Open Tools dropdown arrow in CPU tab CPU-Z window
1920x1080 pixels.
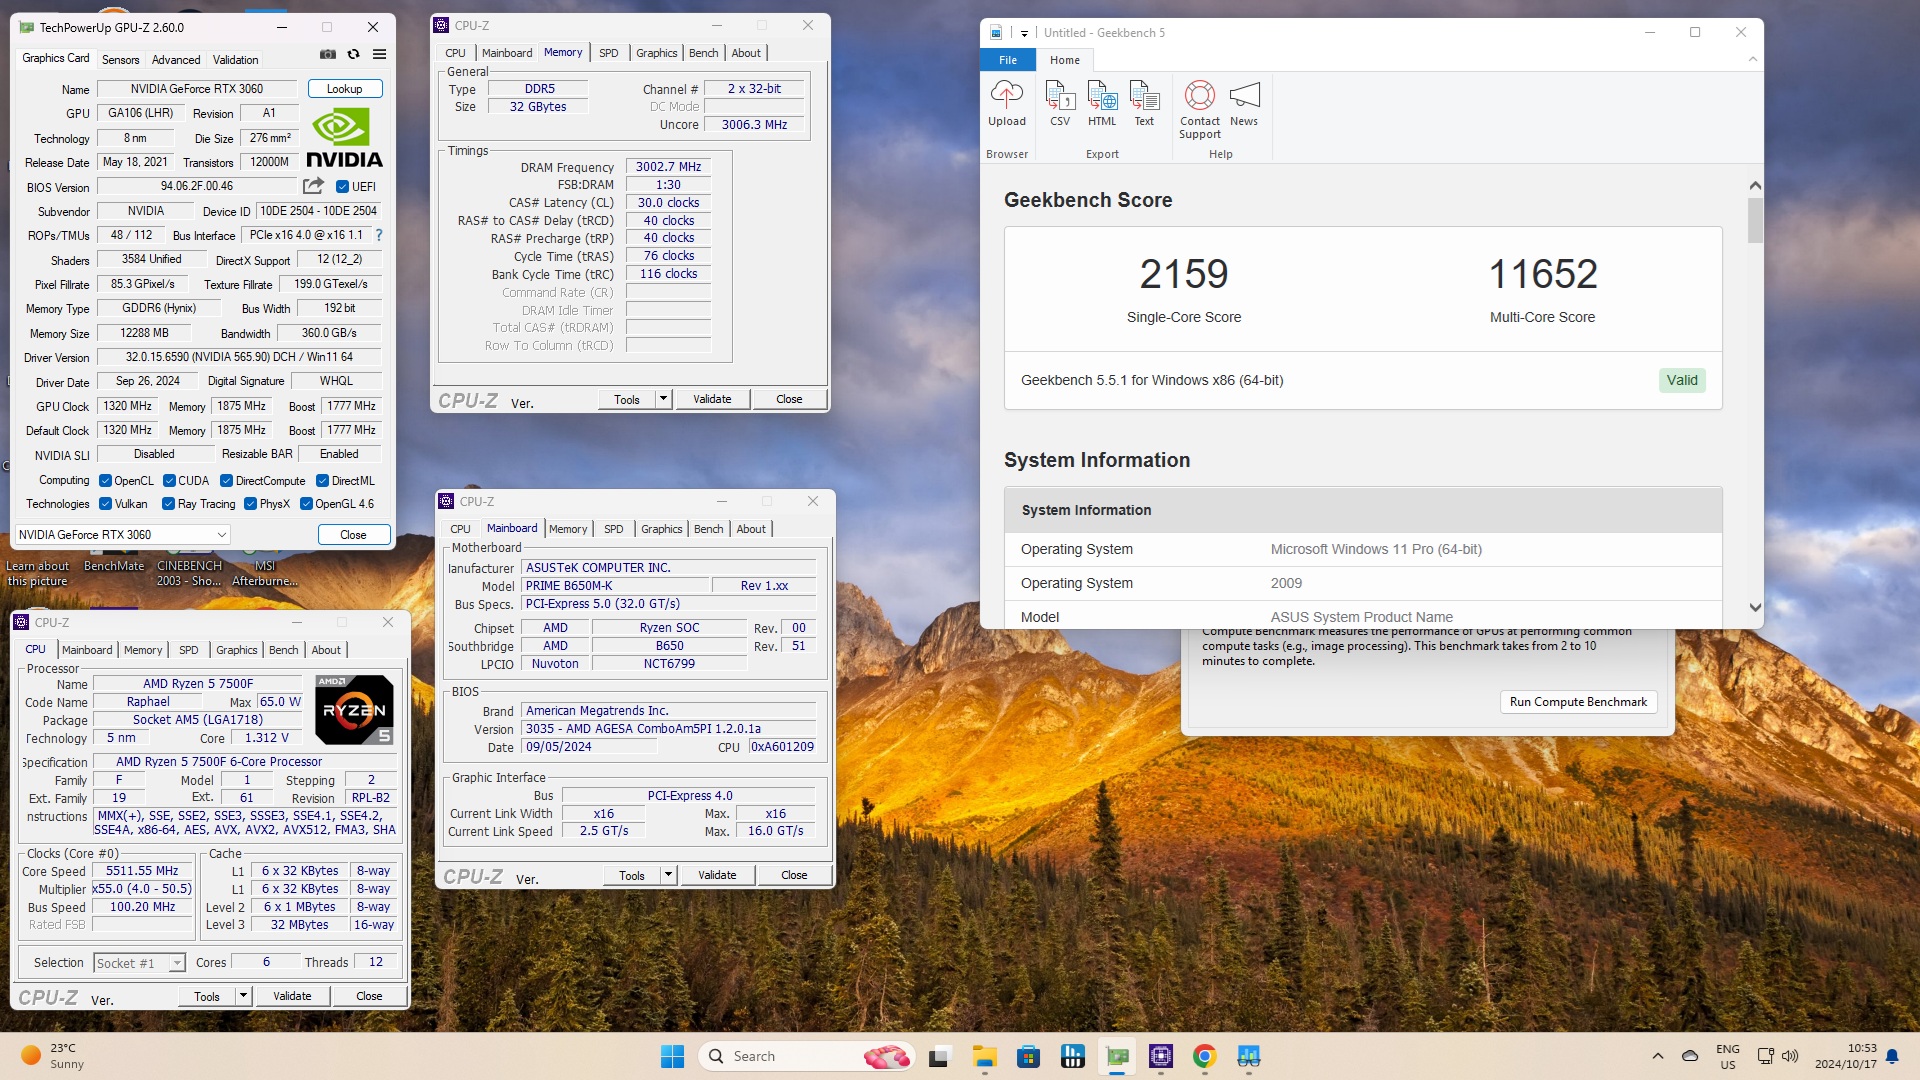point(242,996)
